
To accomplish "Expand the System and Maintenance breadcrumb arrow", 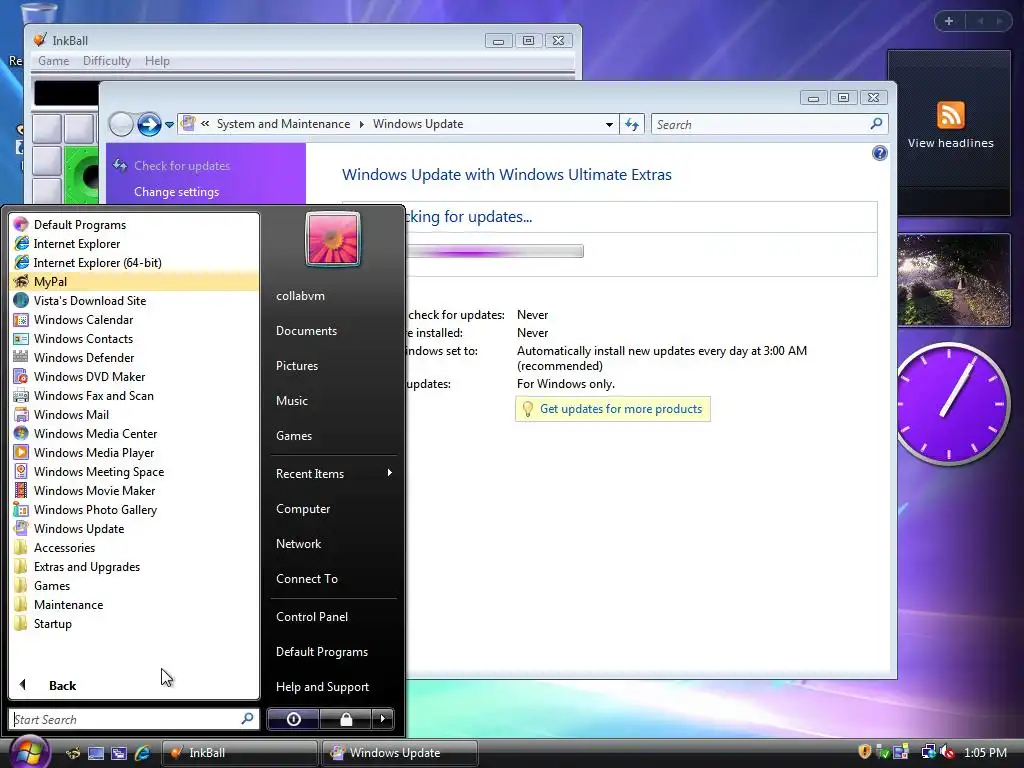I will click(x=362, y=124).
